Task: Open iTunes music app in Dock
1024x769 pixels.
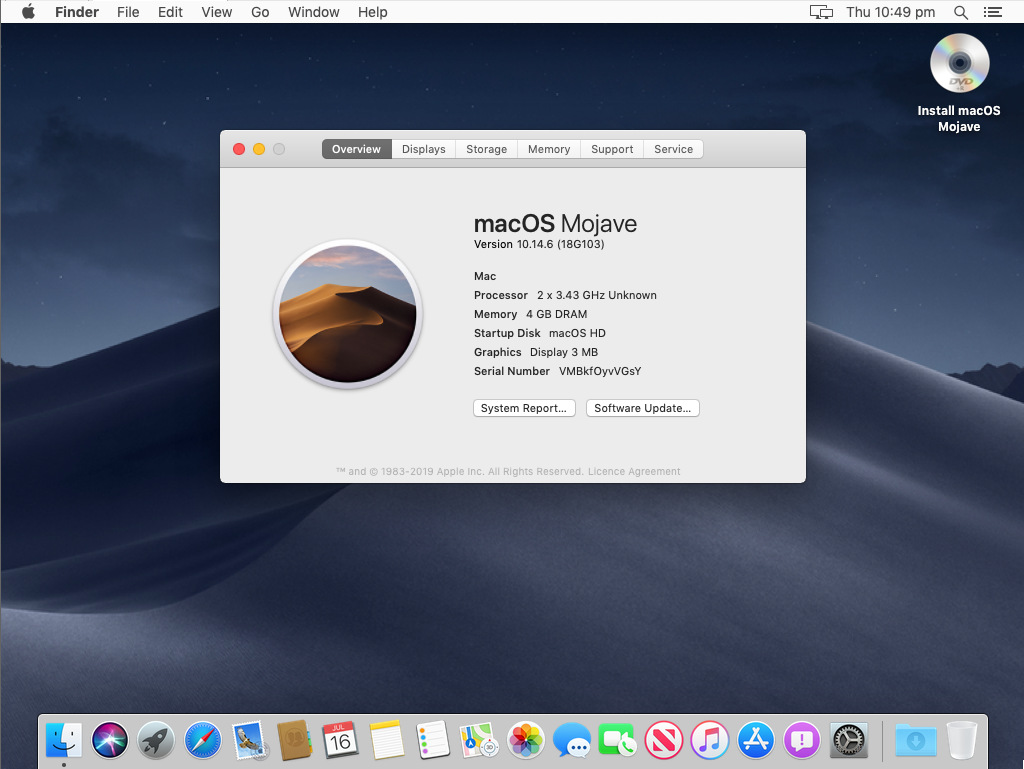Action: point(710,741)
